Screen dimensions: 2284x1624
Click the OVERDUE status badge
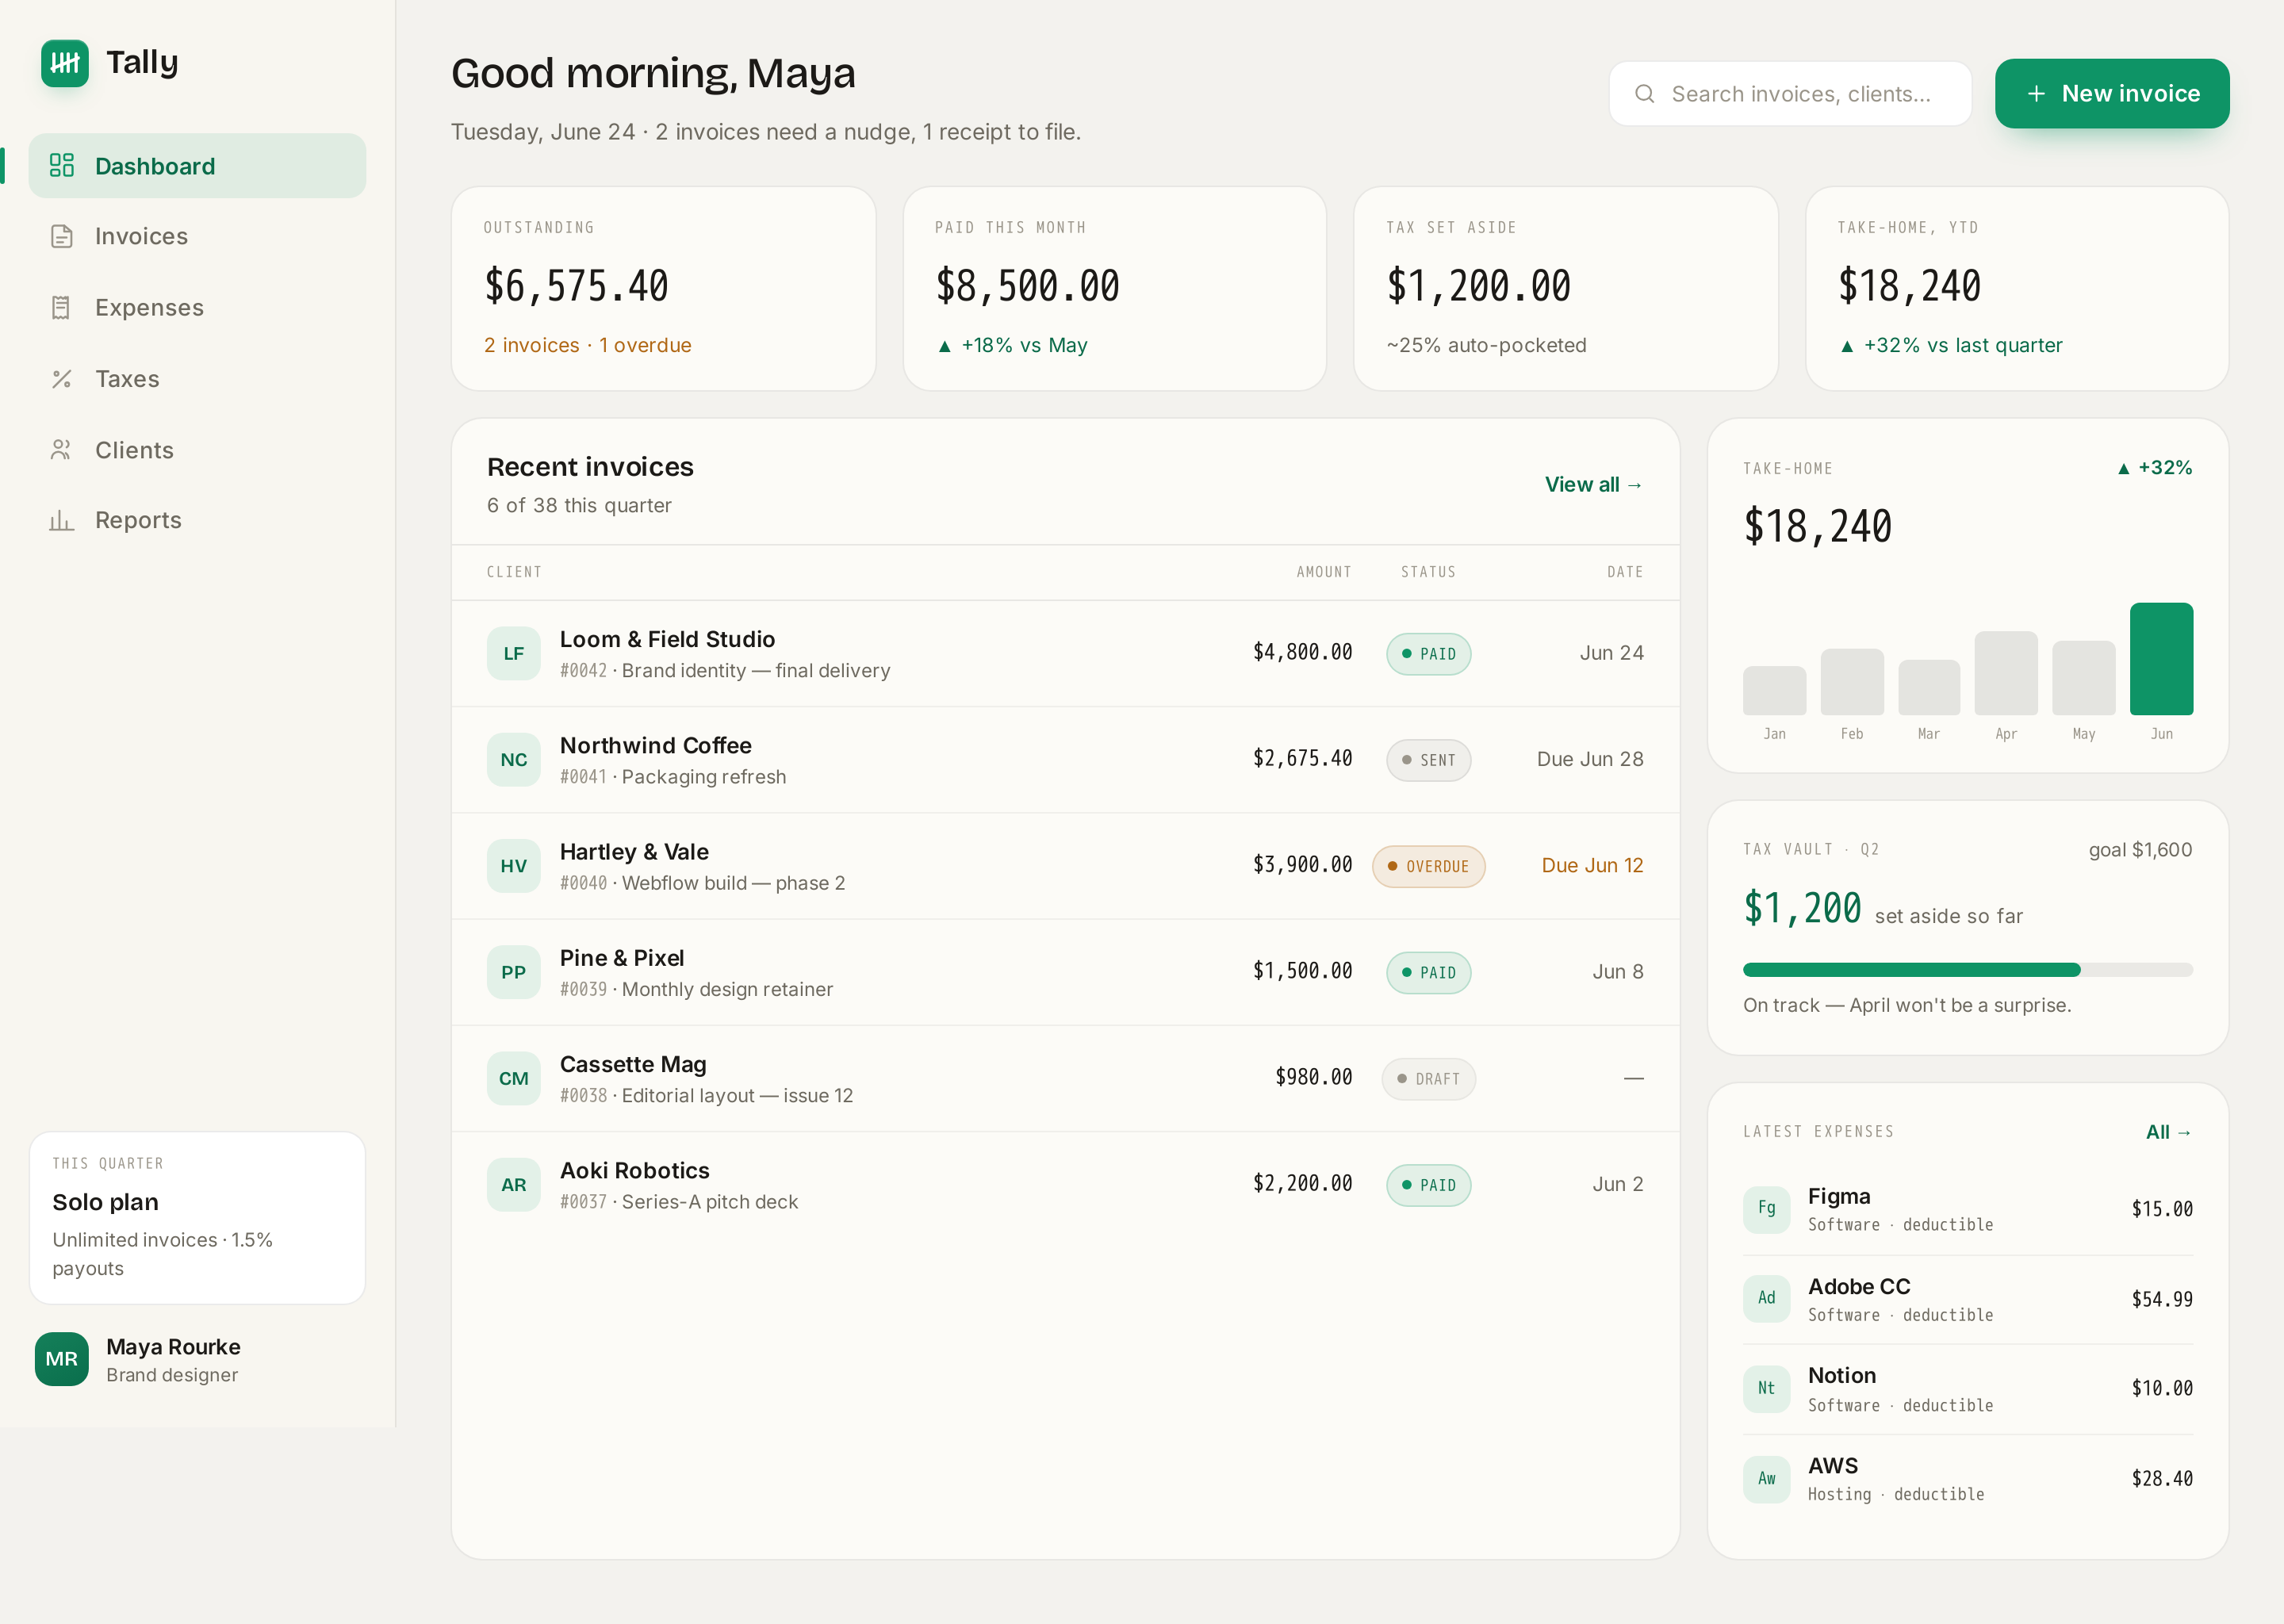[1428, 866]
